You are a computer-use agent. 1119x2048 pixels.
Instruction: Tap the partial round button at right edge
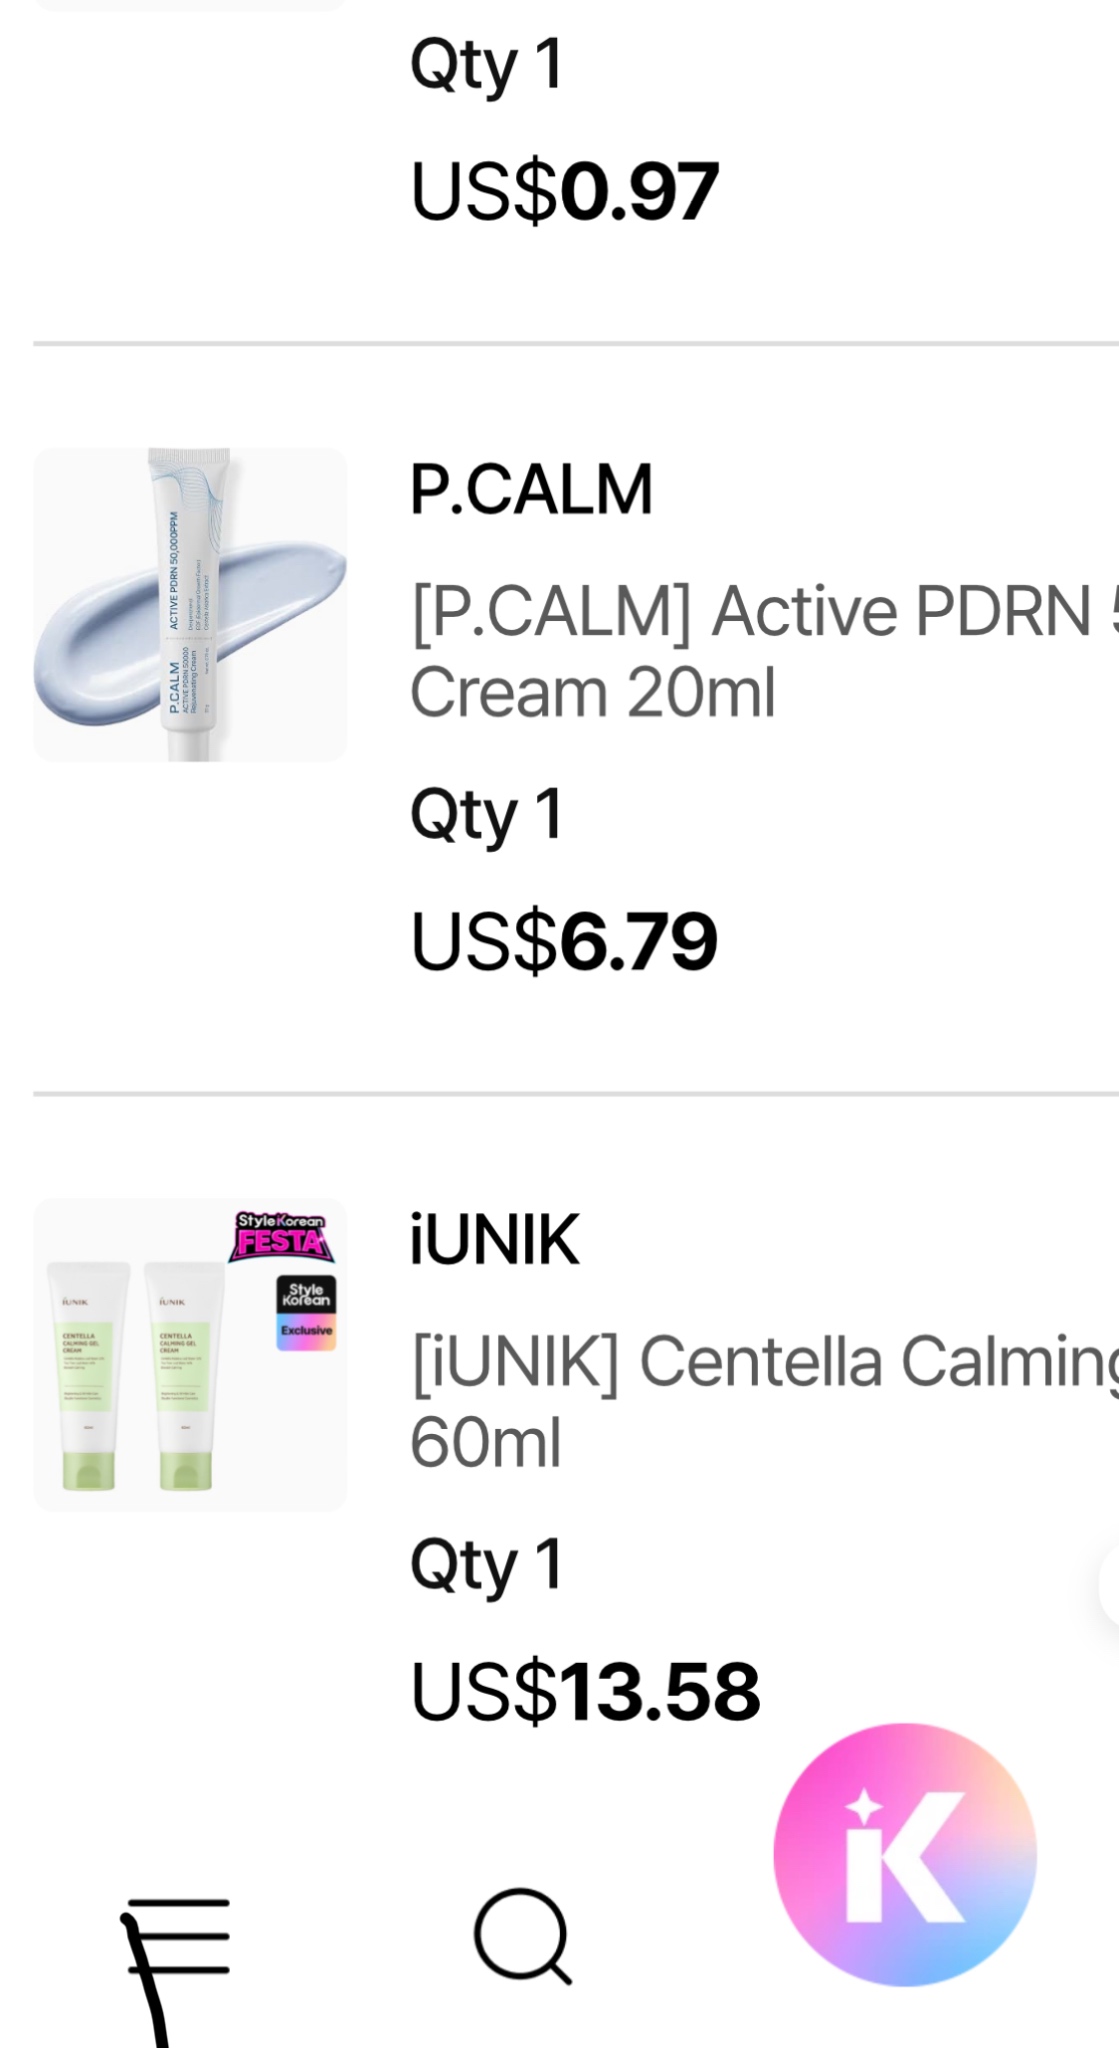pyautogui.click(x=1109, y=1585)
